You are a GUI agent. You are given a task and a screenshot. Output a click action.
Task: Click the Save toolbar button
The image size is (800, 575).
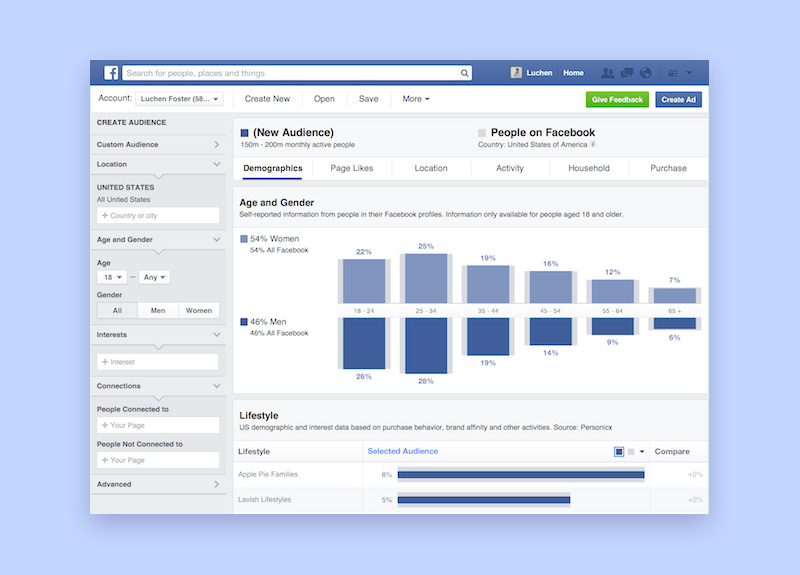(368, 98)
